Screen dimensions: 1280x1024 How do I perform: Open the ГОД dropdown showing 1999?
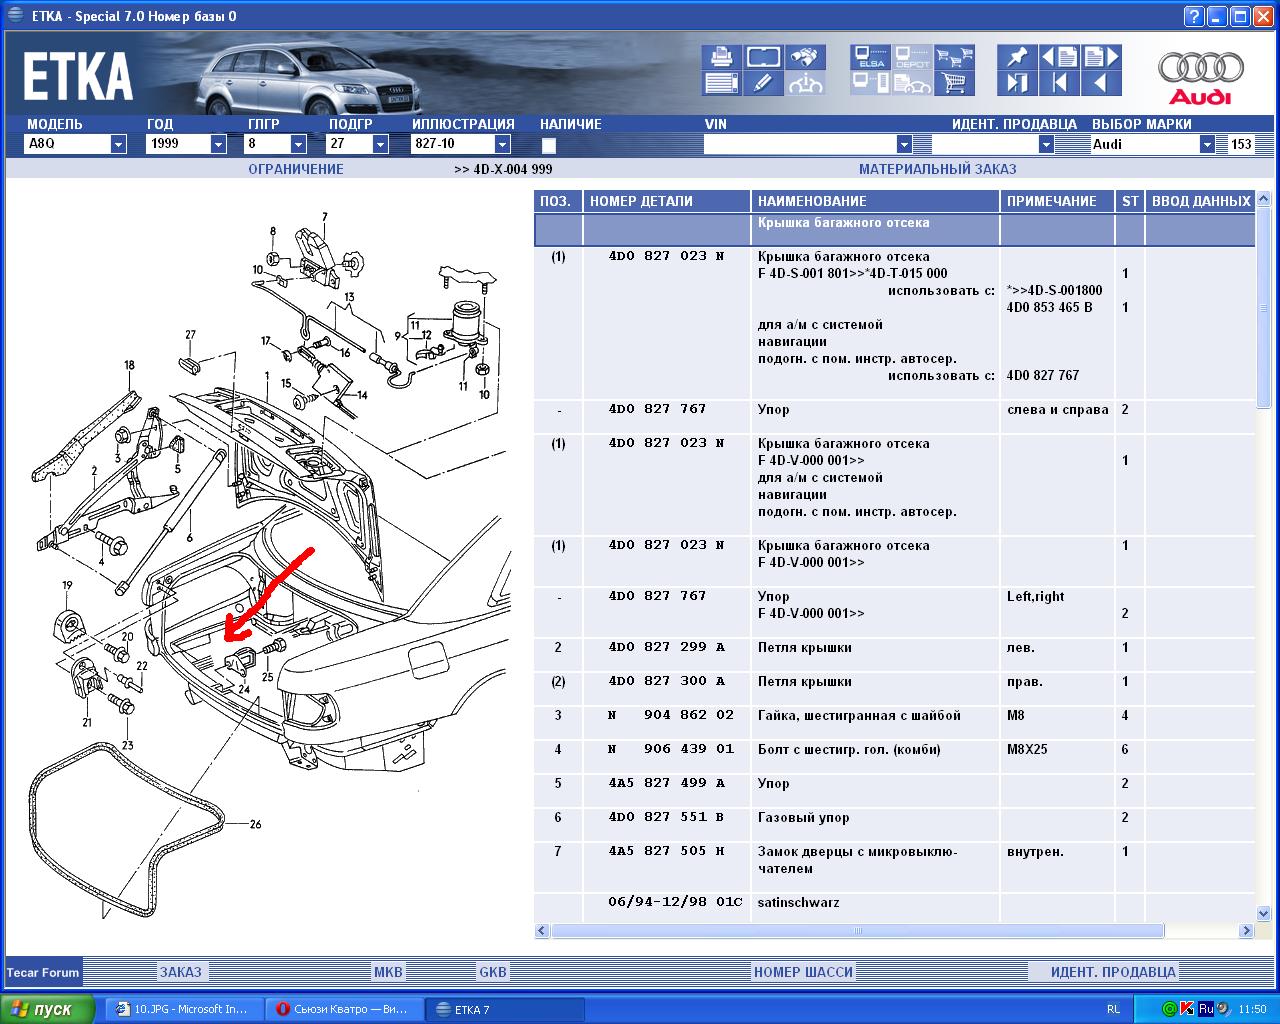click(218, 144)
